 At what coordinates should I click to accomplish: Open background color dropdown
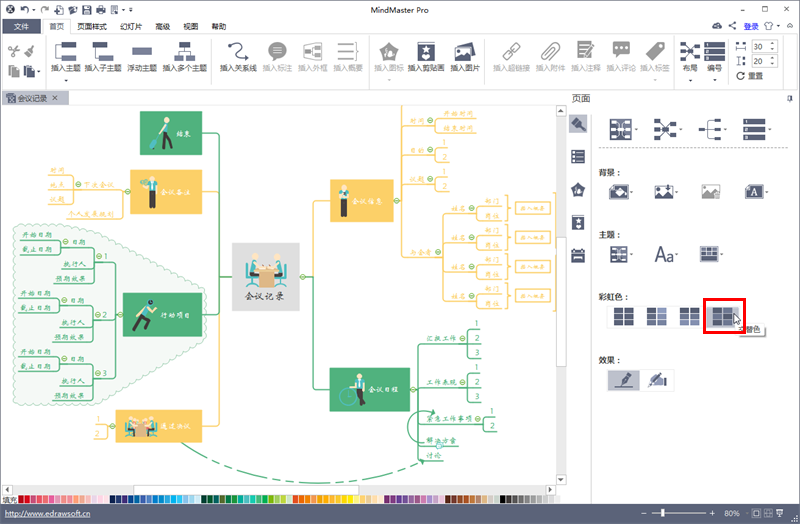tap(621, 192)
